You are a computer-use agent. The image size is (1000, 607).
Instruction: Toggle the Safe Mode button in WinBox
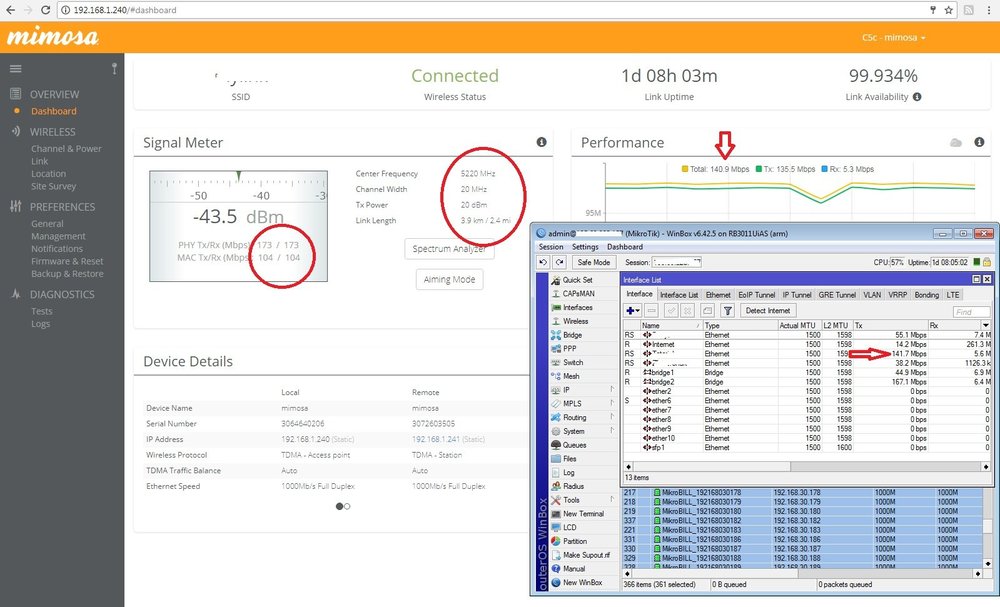tap(593, 262)
